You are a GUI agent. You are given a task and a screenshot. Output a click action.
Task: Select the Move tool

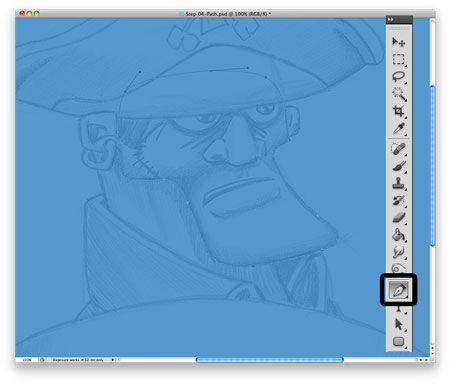coord(399,42)
